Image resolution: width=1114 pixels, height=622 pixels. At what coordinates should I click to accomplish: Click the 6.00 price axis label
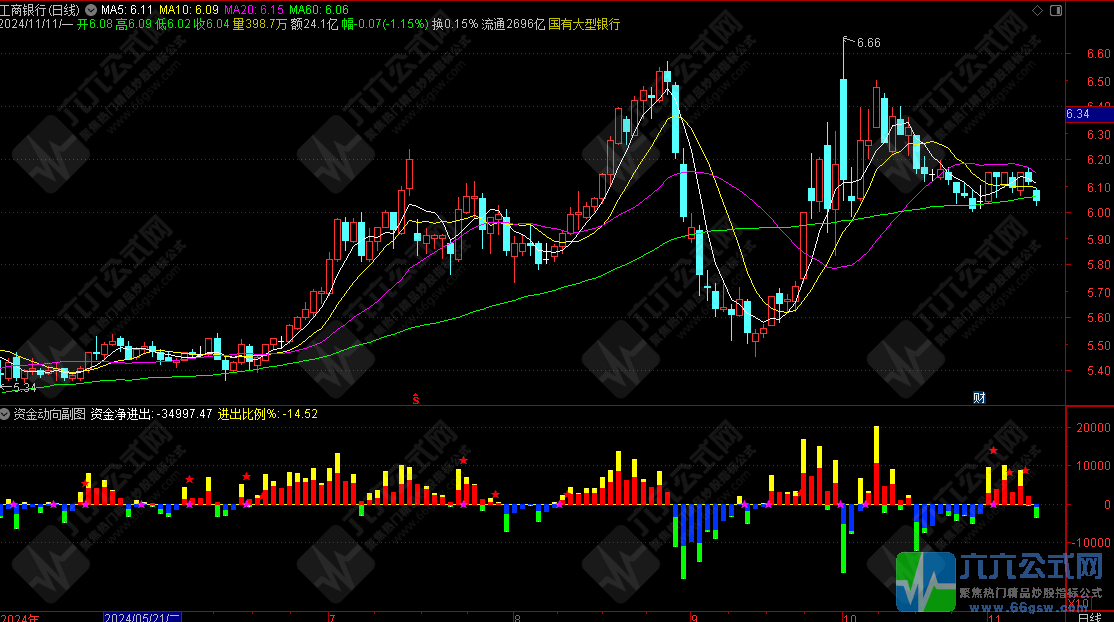(1098, 213)
